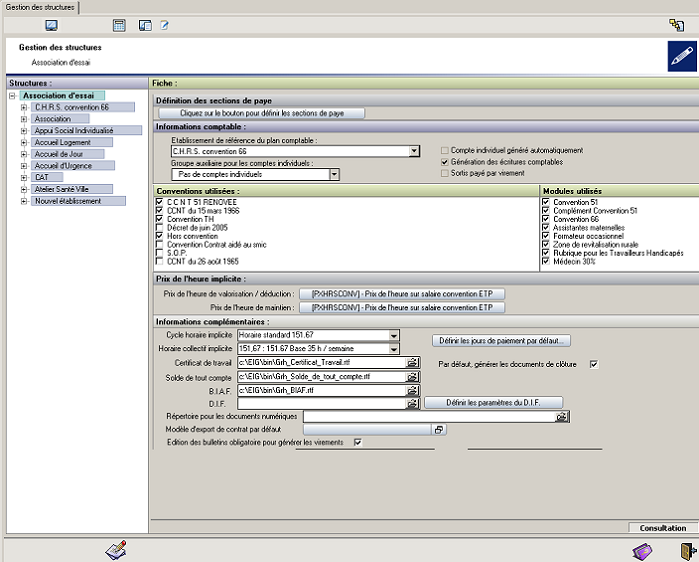
Task: Select Atelier Santé Ville in structures tree
Action: (63, 189)
